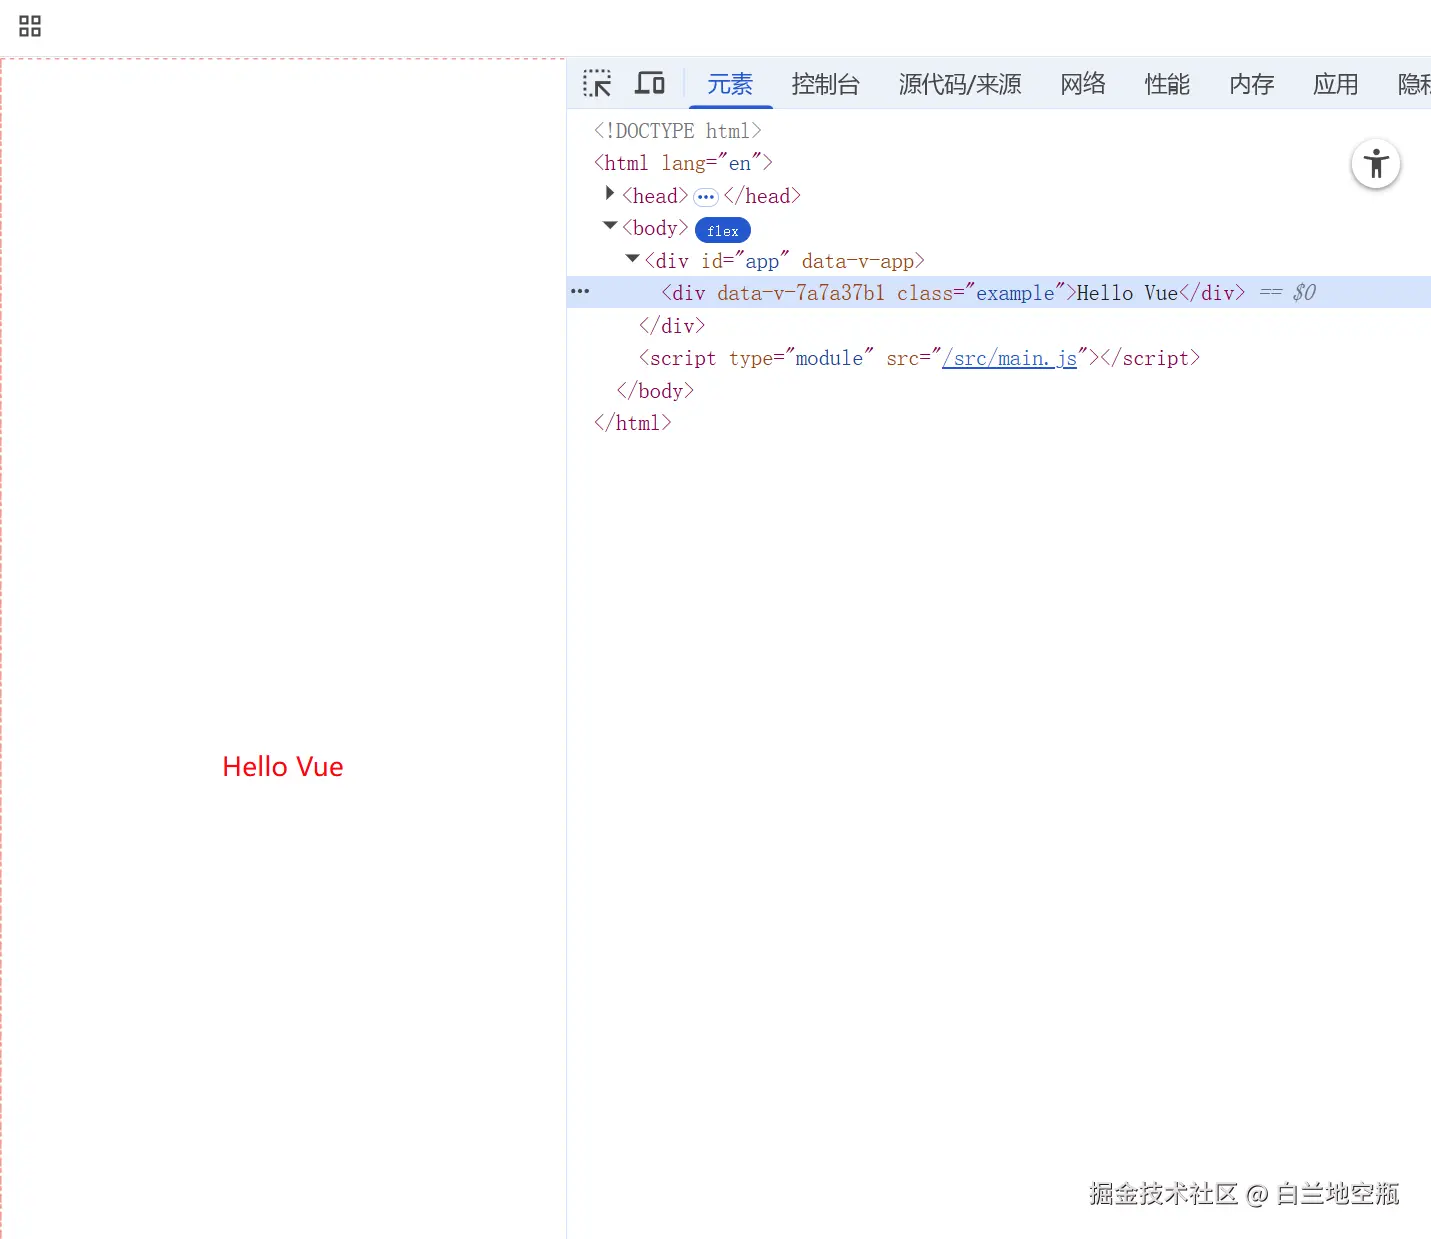The image size is (1431, 1239).
Task: Open the 应用 tab
Action: coord(1336,84)
